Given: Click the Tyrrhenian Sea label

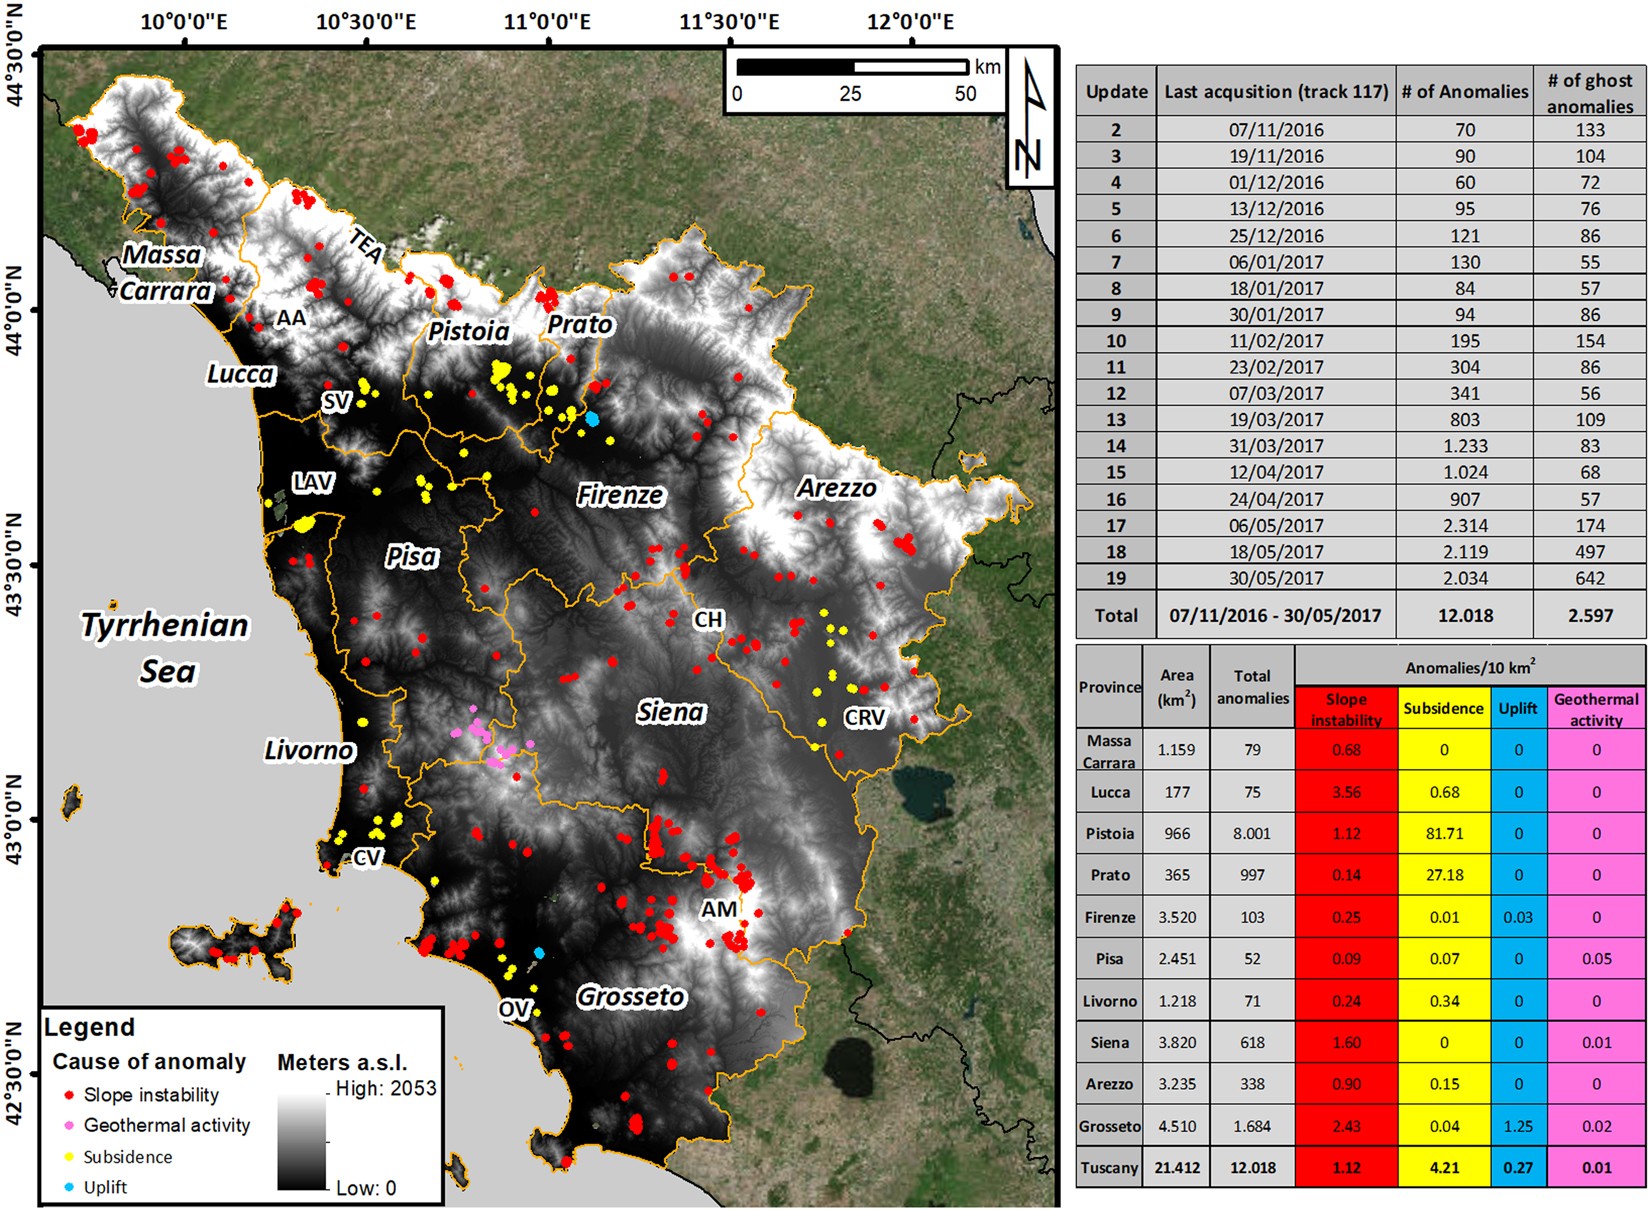Looking at the screenshot, I should tap(165, 647).
